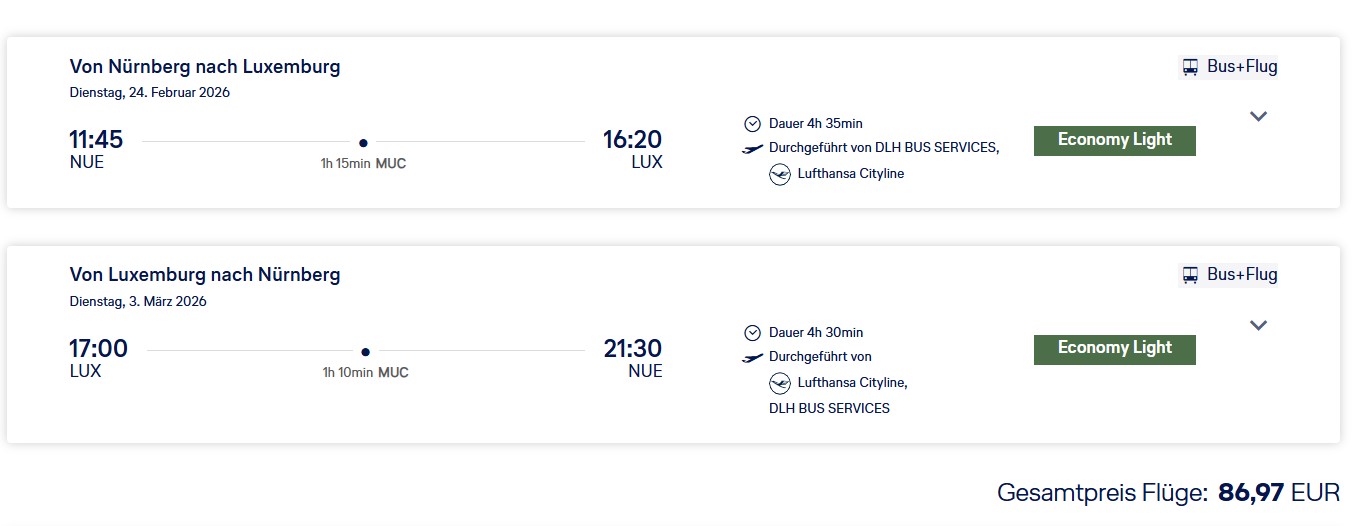The image size is (1367, 526).
Task: Click the airplane icon beside return flight's Durchgeführt von
Action: click(753, 357)
